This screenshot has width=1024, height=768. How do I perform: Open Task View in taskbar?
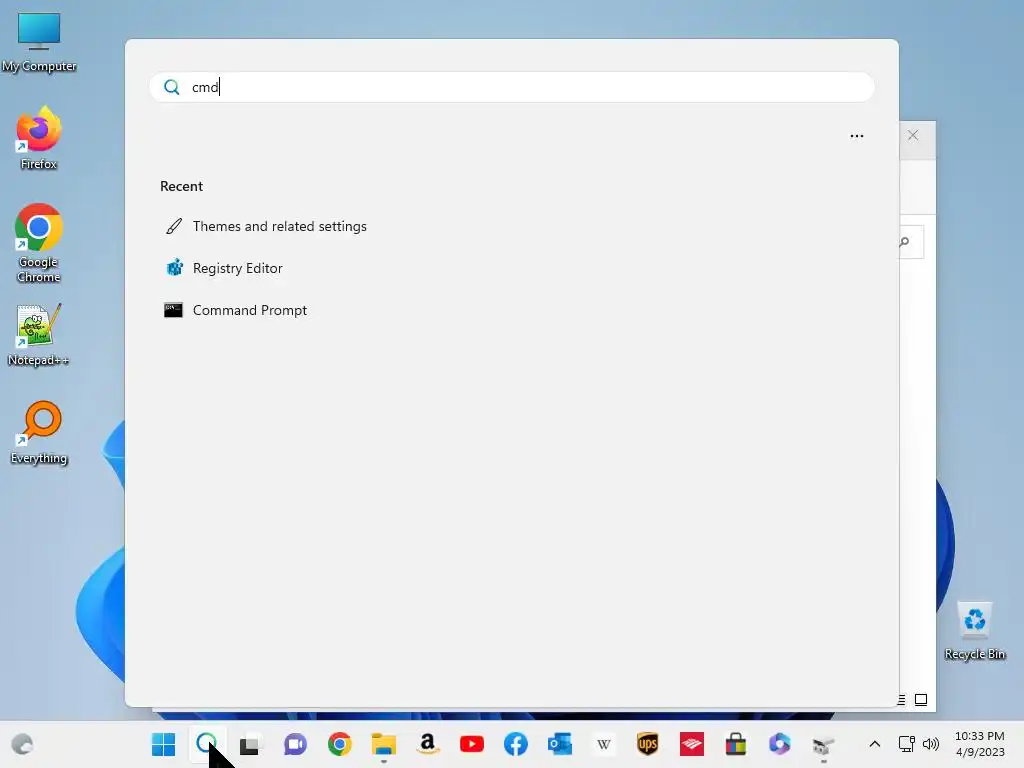249,744
